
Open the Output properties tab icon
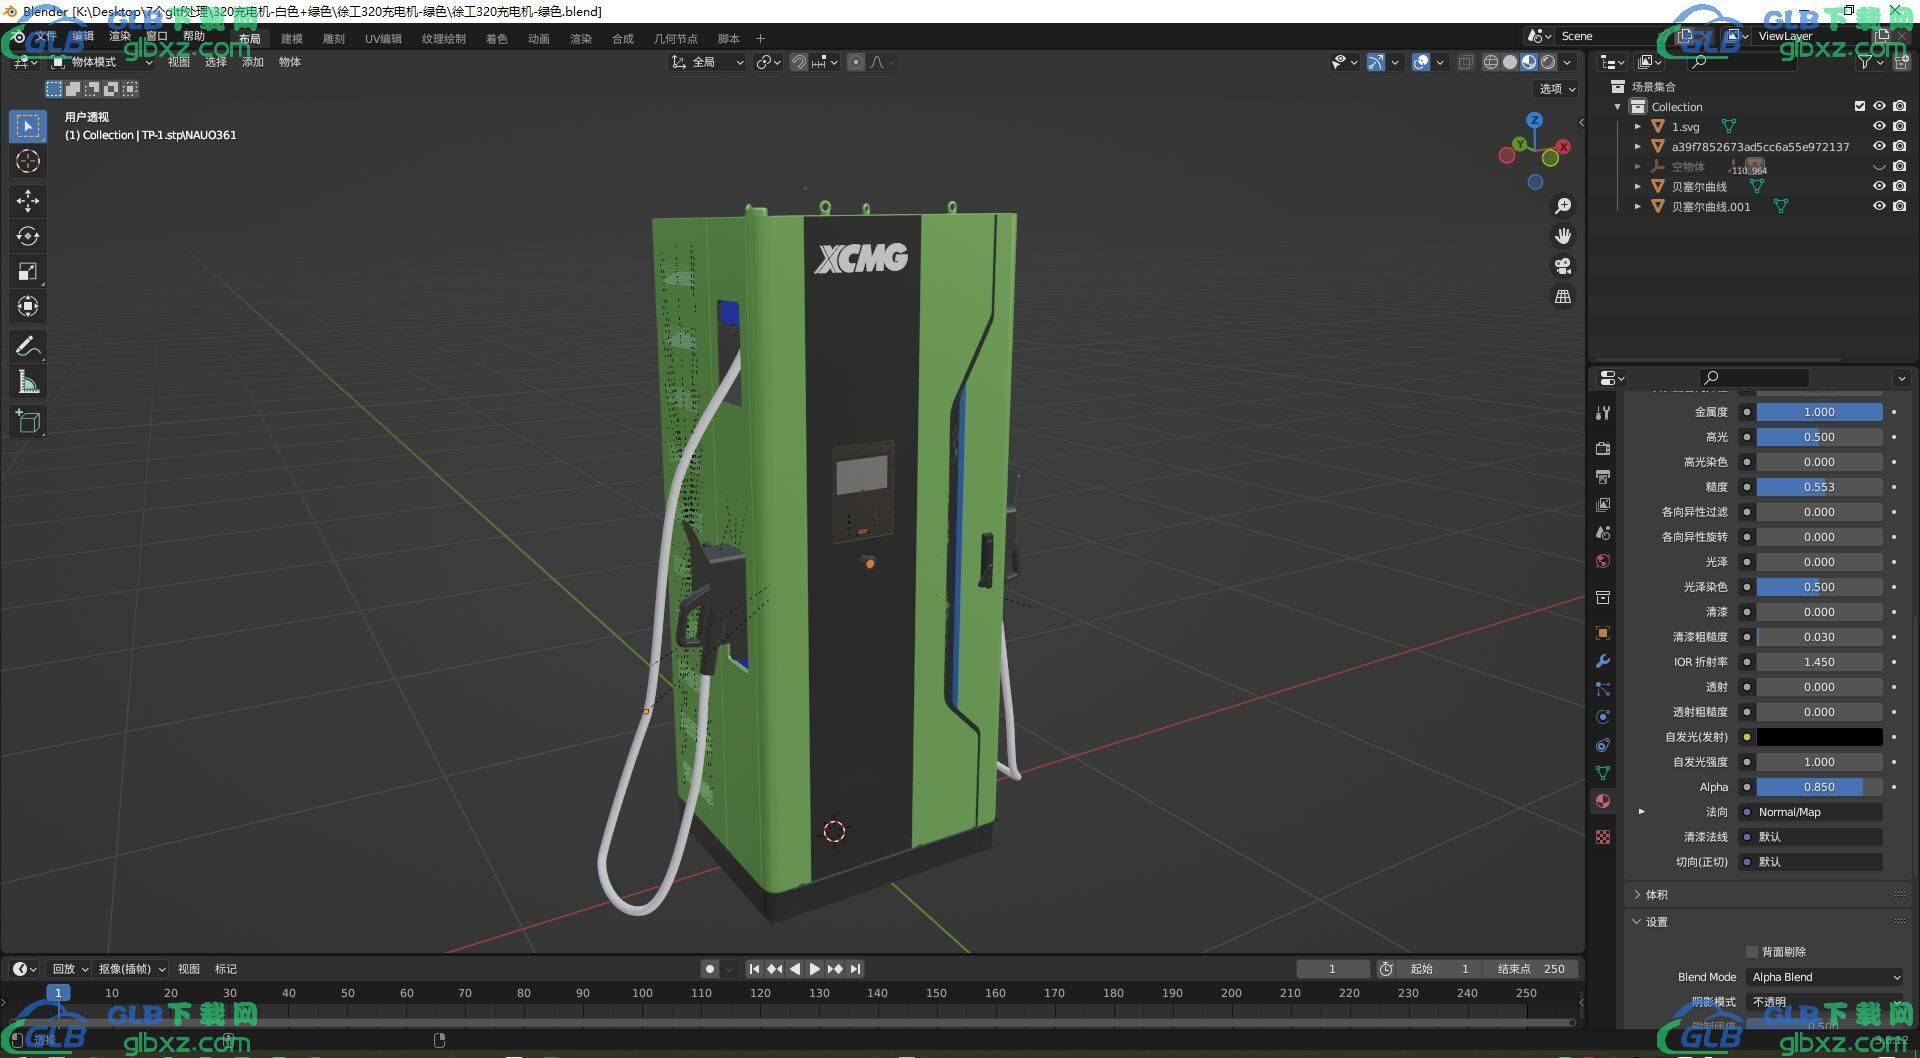[1603, 477]
